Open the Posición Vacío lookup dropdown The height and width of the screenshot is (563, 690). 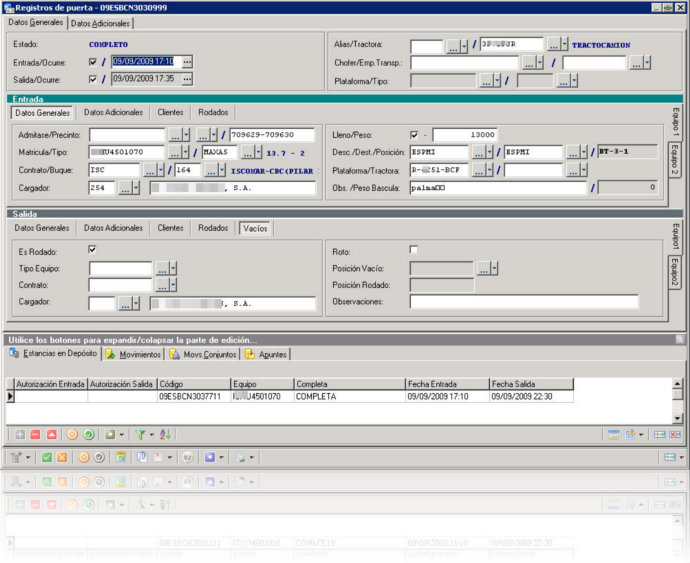pyautogui.click(x=494, y=268)
